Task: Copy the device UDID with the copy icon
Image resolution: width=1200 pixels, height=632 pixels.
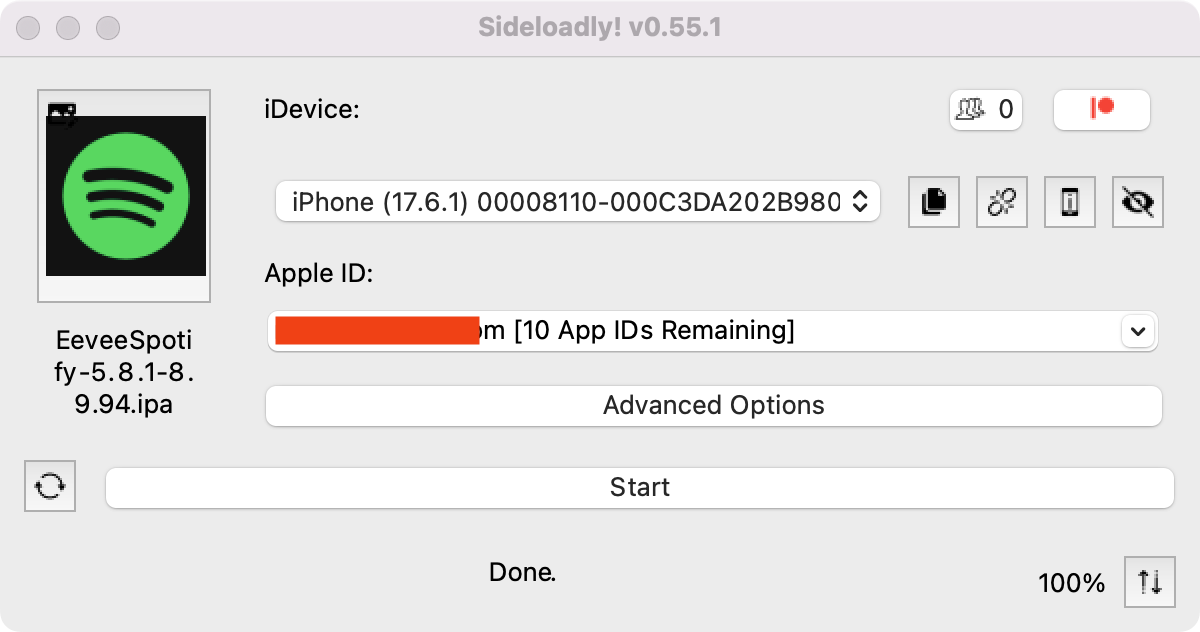Action: coord(933,203)
